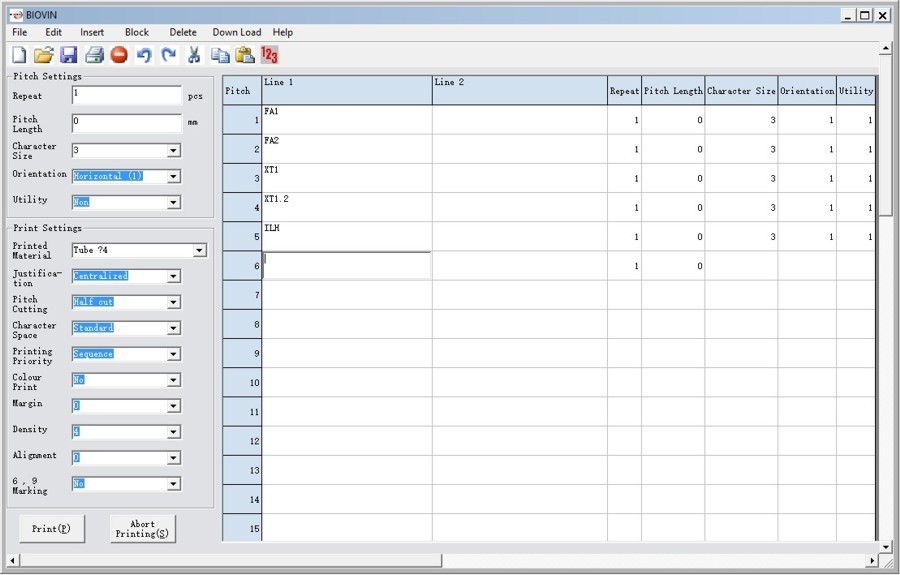
Task: Click the Line 2 column header
Action: click(x=520, y=90)
